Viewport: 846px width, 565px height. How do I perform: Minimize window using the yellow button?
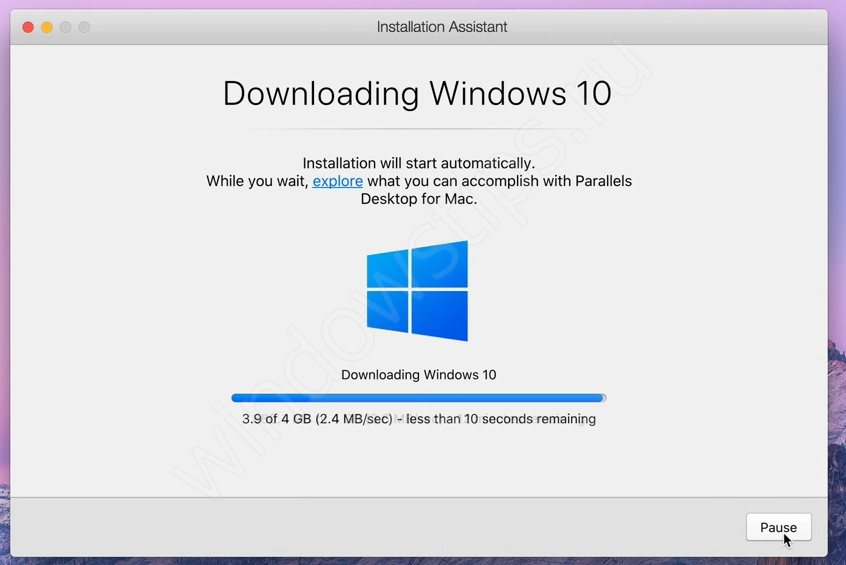point(47,27)
